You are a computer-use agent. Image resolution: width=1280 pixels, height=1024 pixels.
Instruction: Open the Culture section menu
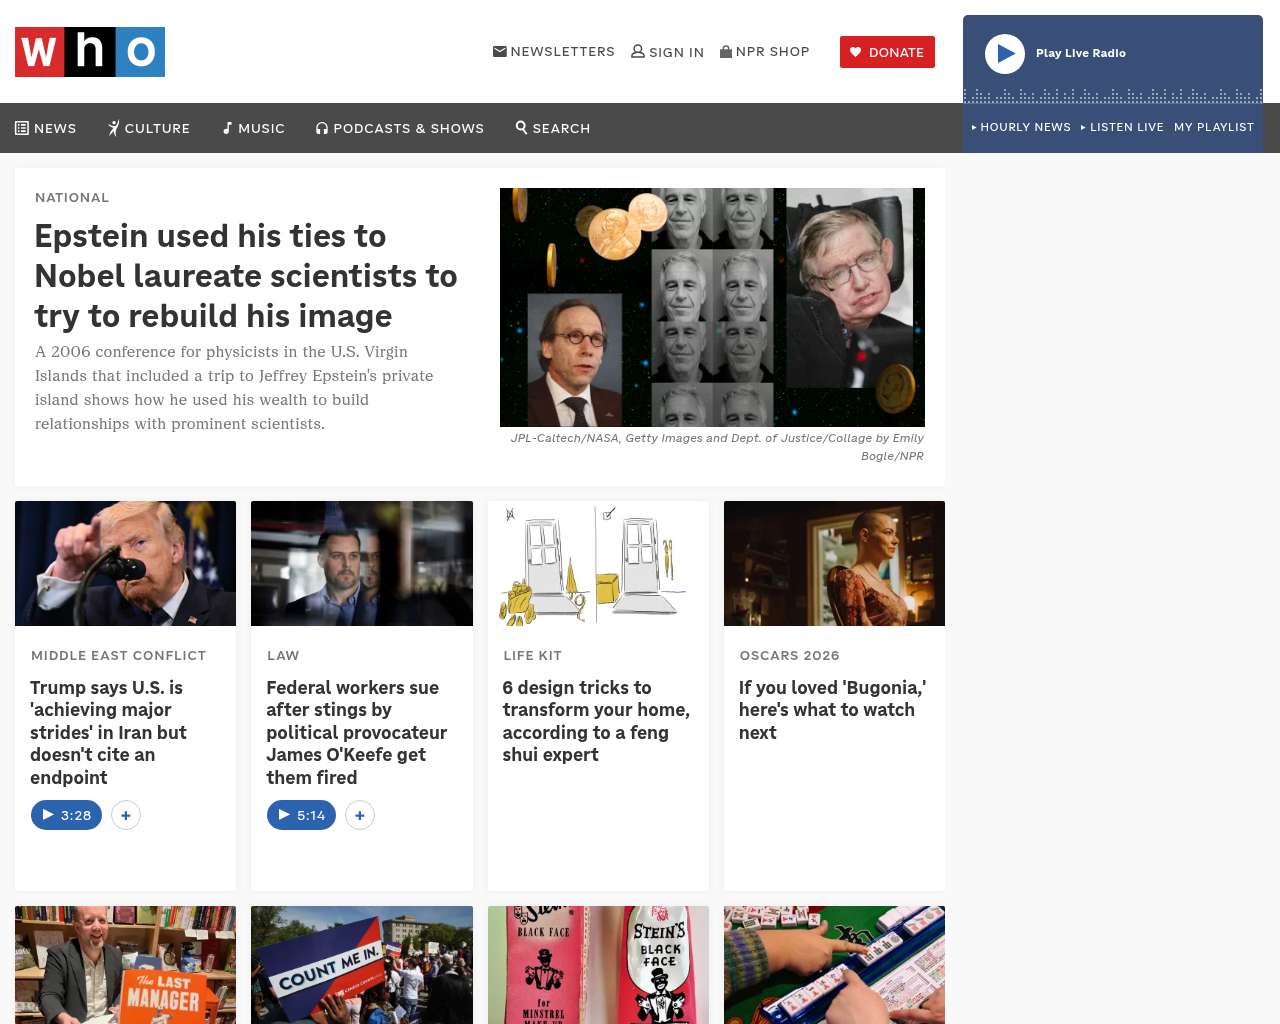tap(149, 128)
